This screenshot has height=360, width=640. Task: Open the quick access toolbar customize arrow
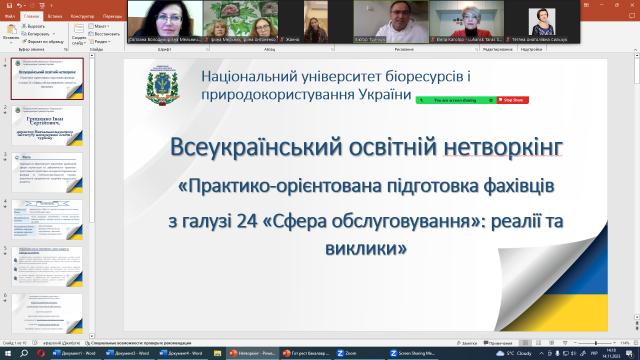click(x=51, y=6)
